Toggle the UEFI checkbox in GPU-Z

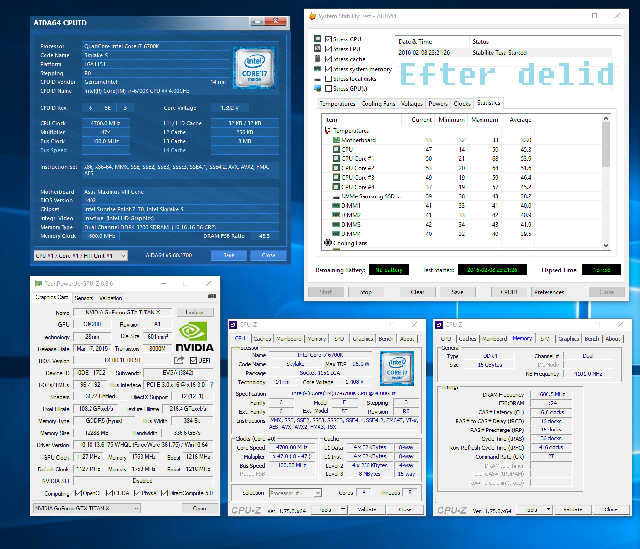[193, 360]
